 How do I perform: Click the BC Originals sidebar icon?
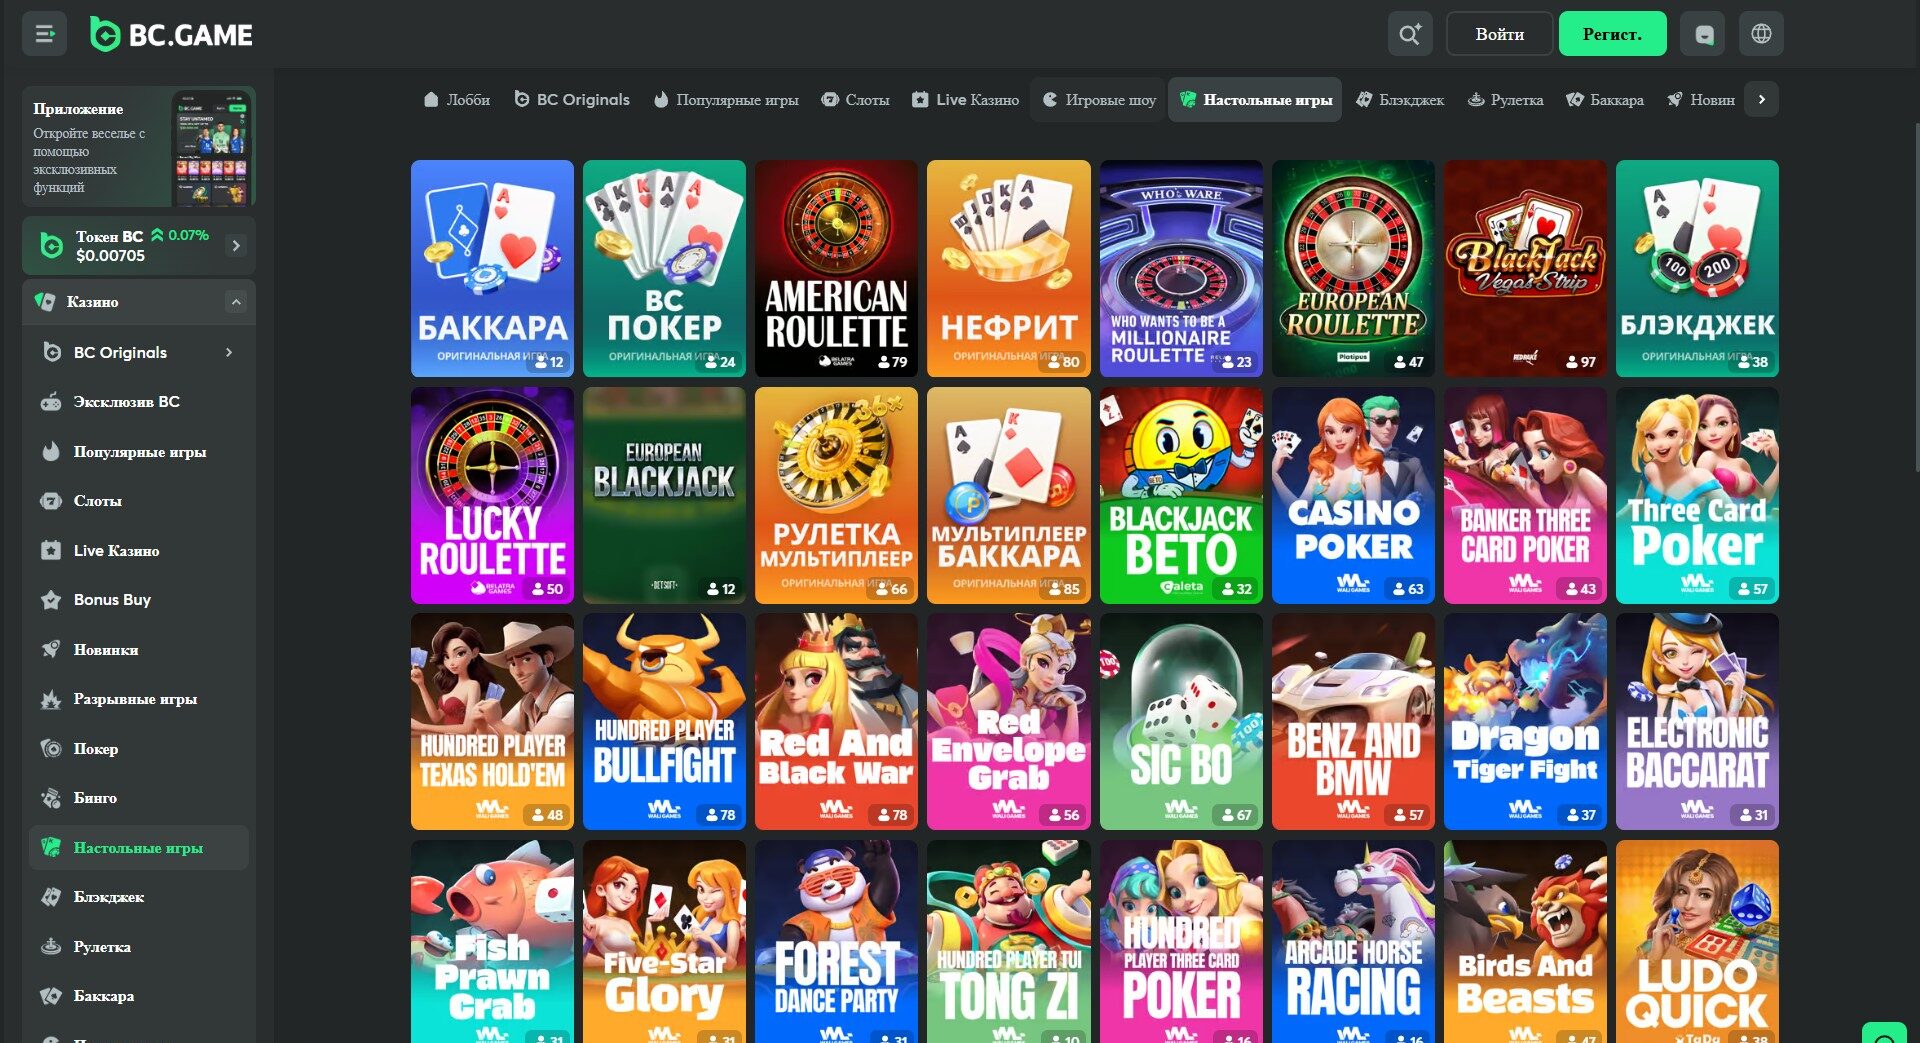(52, 352)
